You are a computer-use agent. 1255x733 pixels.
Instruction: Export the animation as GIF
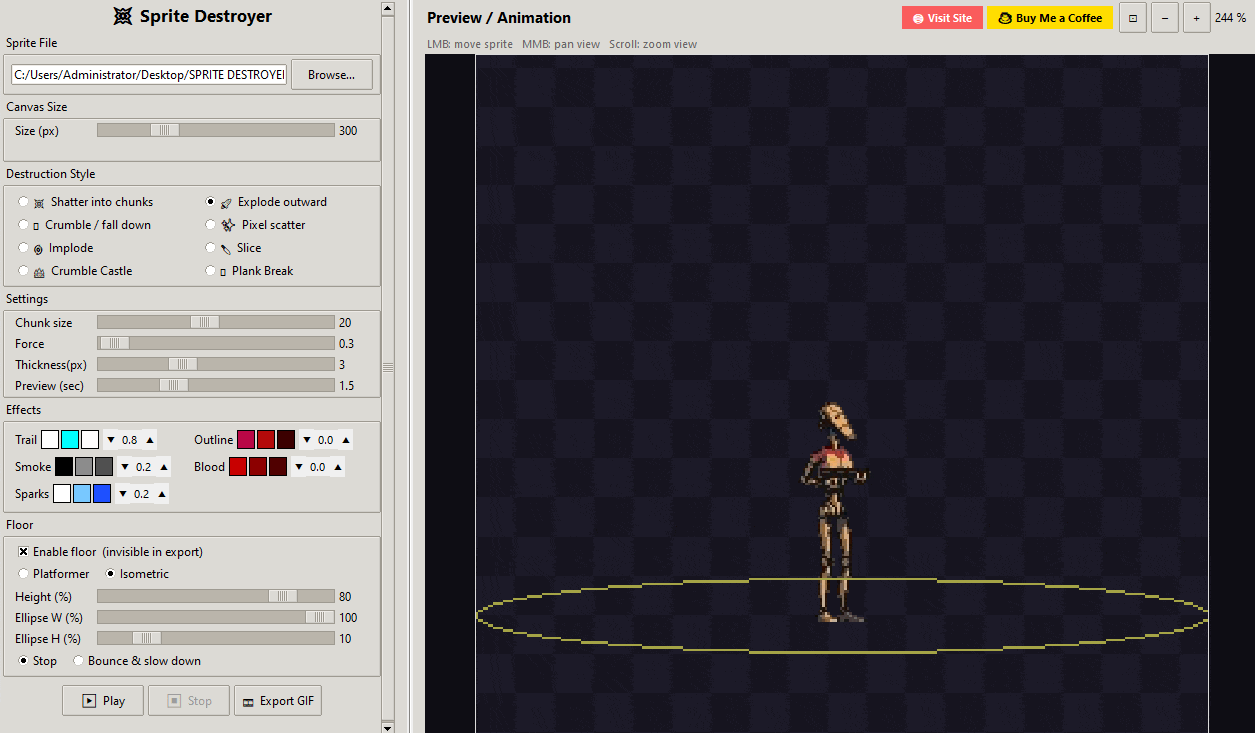277,701
